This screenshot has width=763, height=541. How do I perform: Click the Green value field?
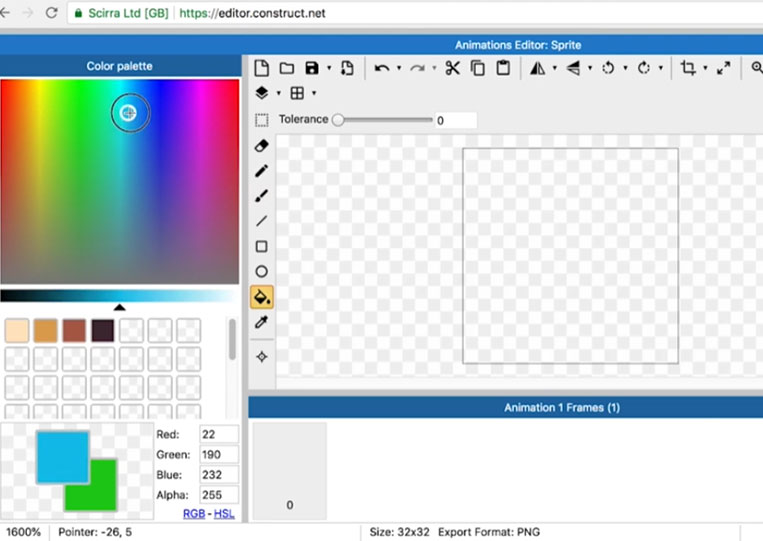pos(219,455)
